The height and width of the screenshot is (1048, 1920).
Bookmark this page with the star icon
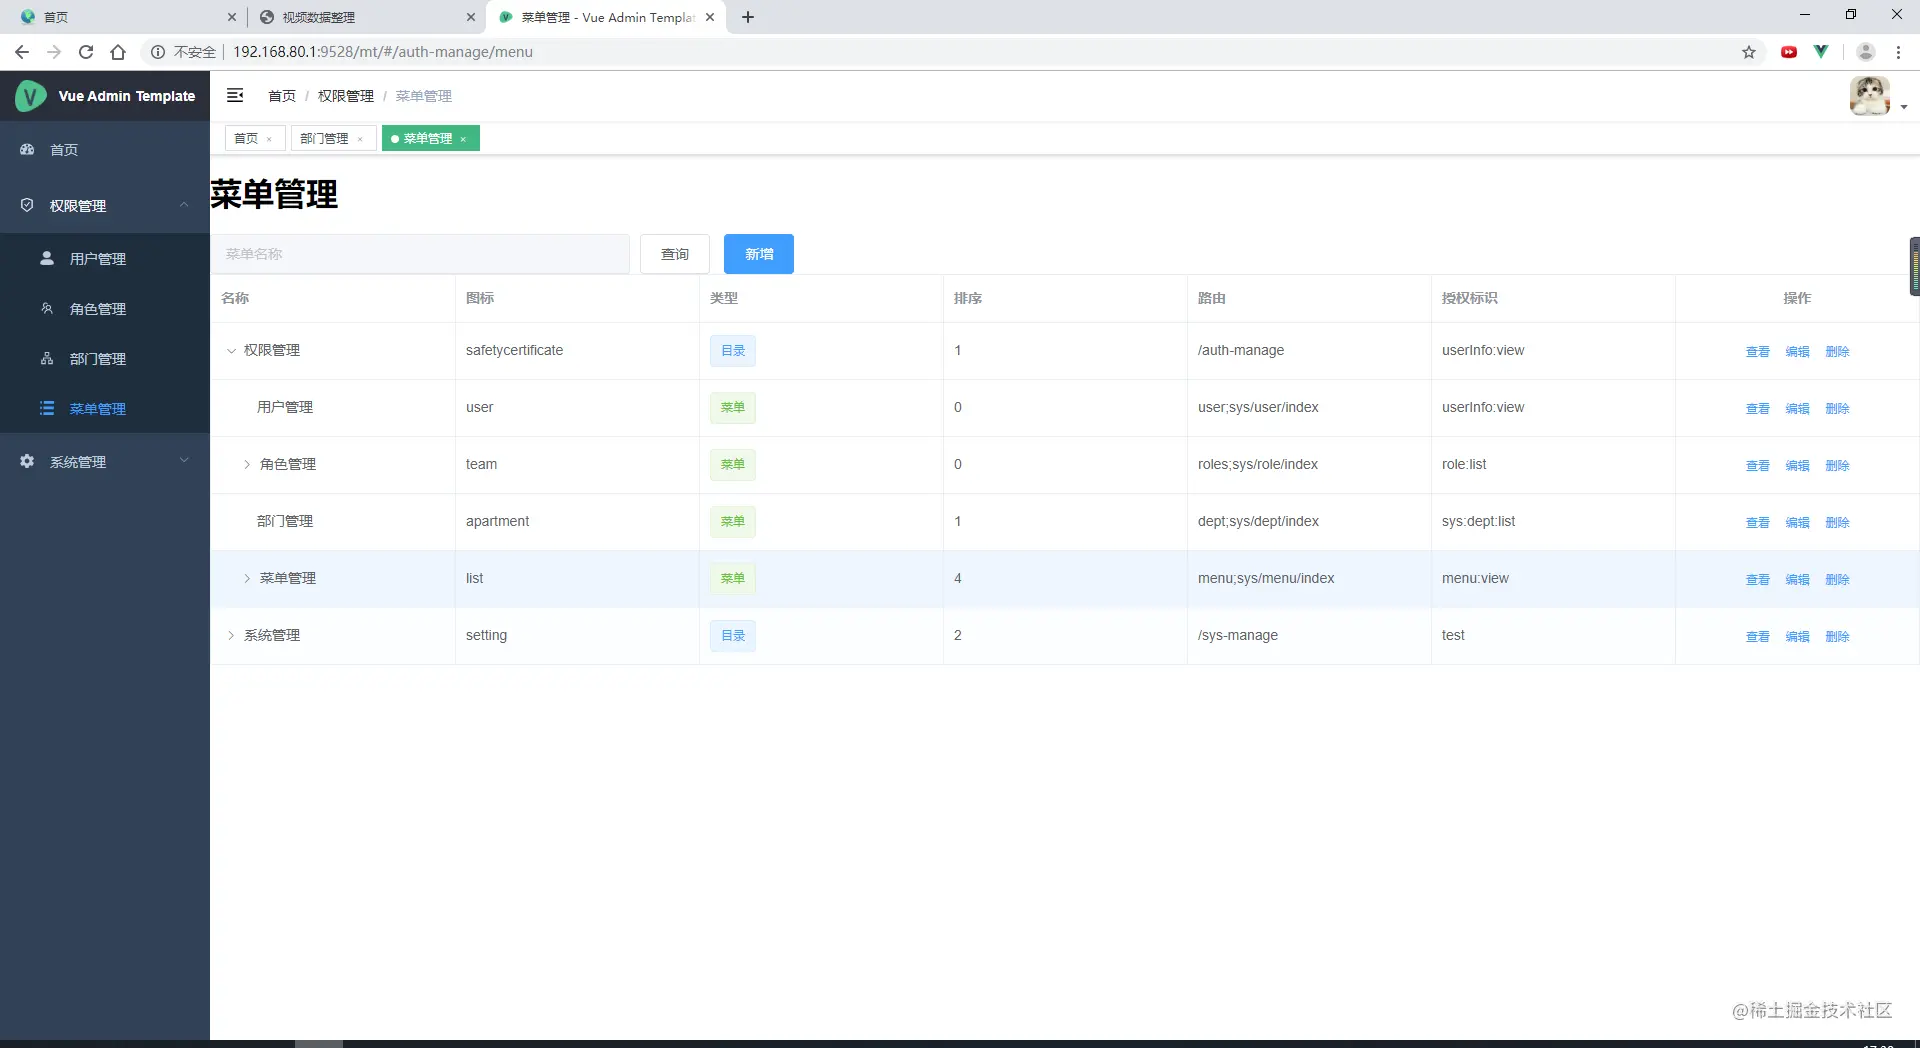click(x=1749, y=52)
